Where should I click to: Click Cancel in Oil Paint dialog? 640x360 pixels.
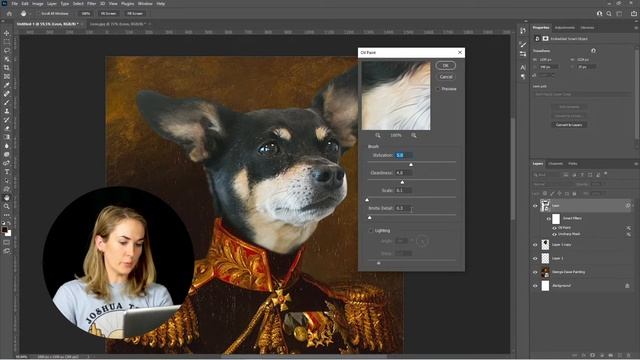(445, 77)
